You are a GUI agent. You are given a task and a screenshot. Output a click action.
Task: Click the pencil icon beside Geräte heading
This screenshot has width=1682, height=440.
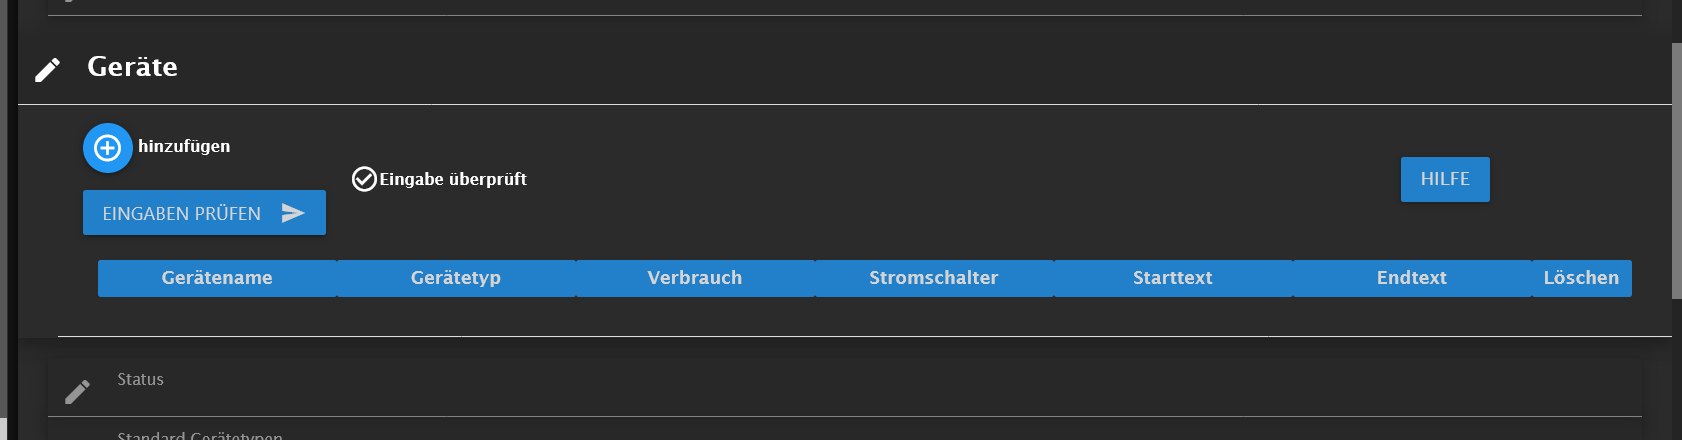(47, 69)
